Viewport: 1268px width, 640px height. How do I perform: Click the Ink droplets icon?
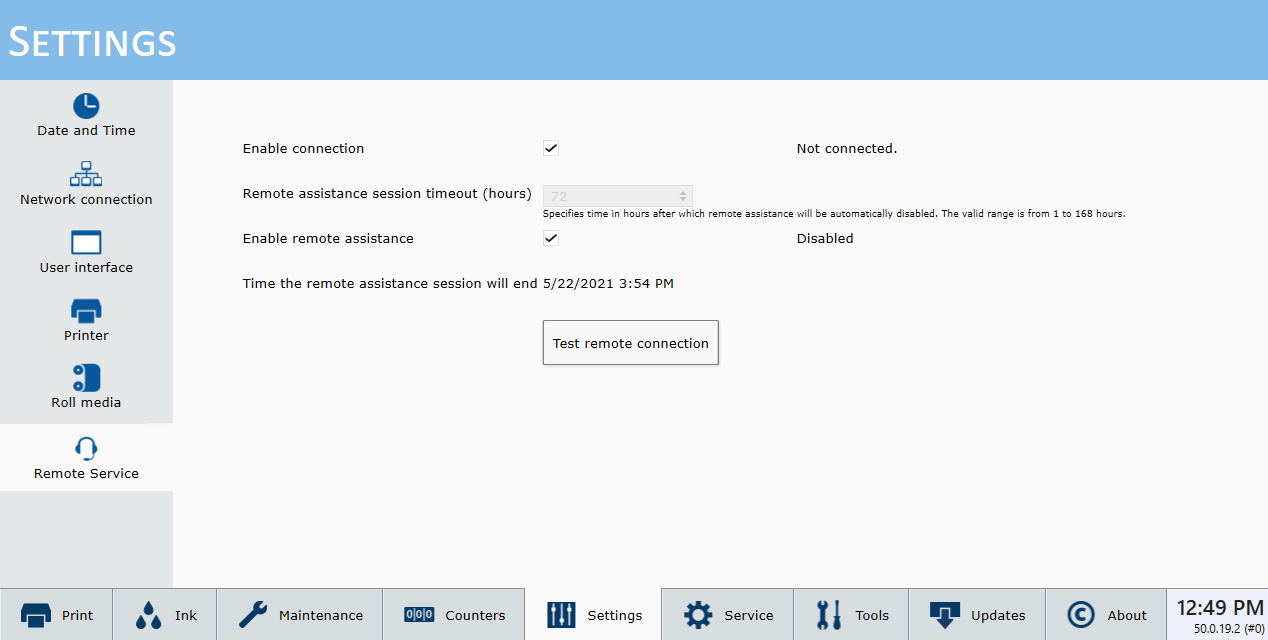149,615
